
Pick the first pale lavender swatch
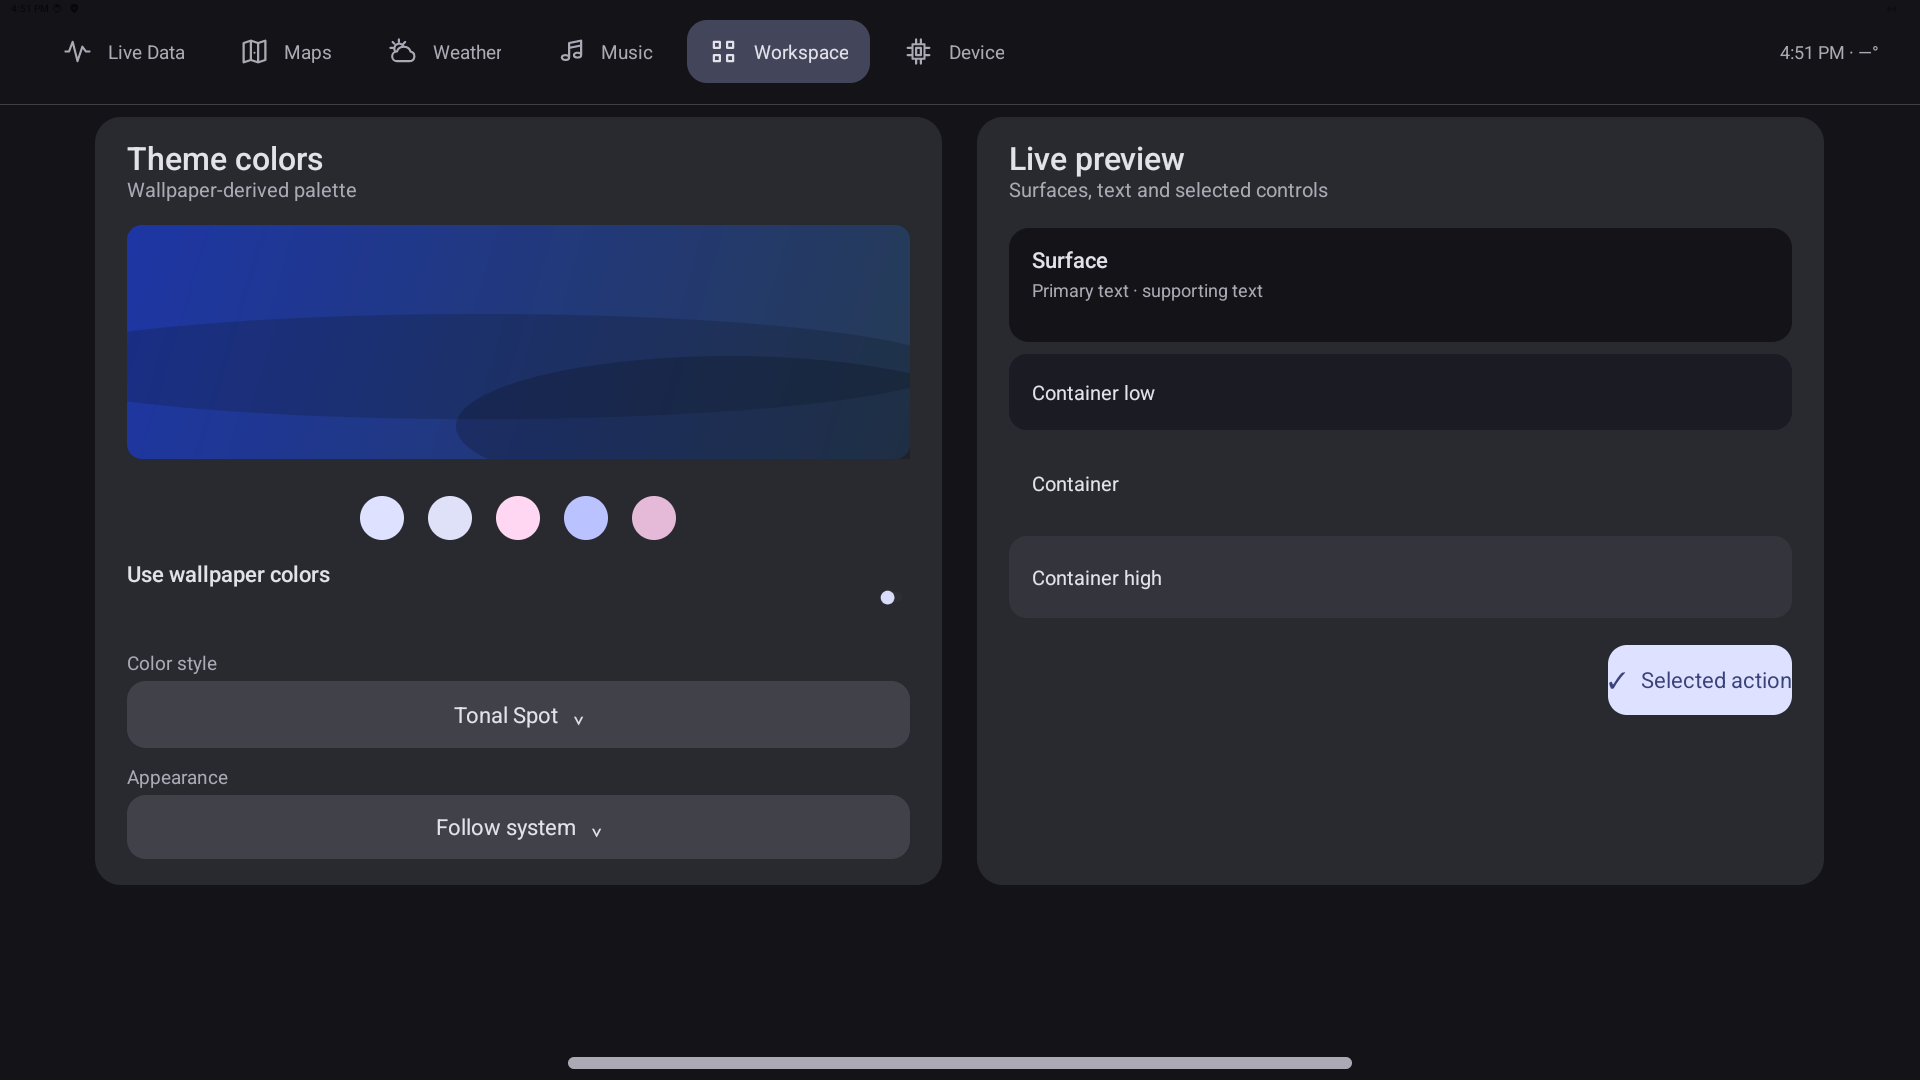pos(382,518)
